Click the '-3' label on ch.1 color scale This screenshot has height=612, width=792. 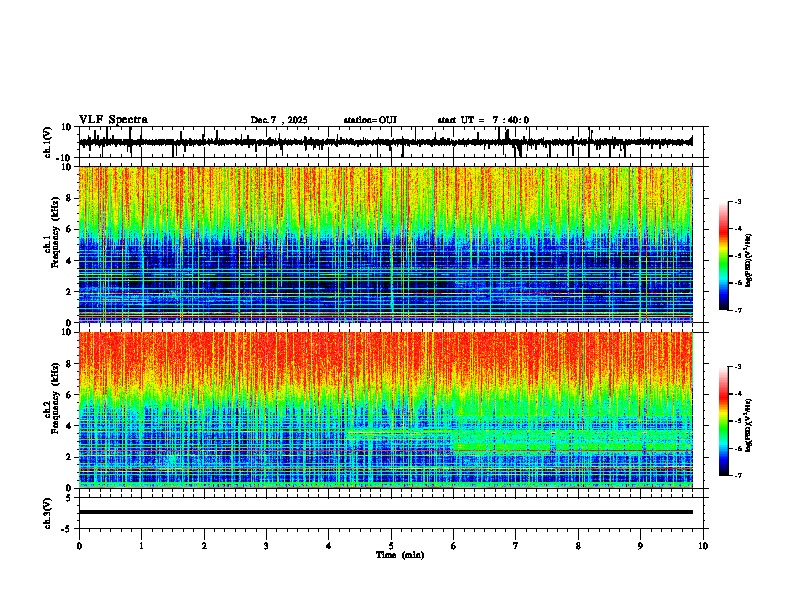click(738, 201)
